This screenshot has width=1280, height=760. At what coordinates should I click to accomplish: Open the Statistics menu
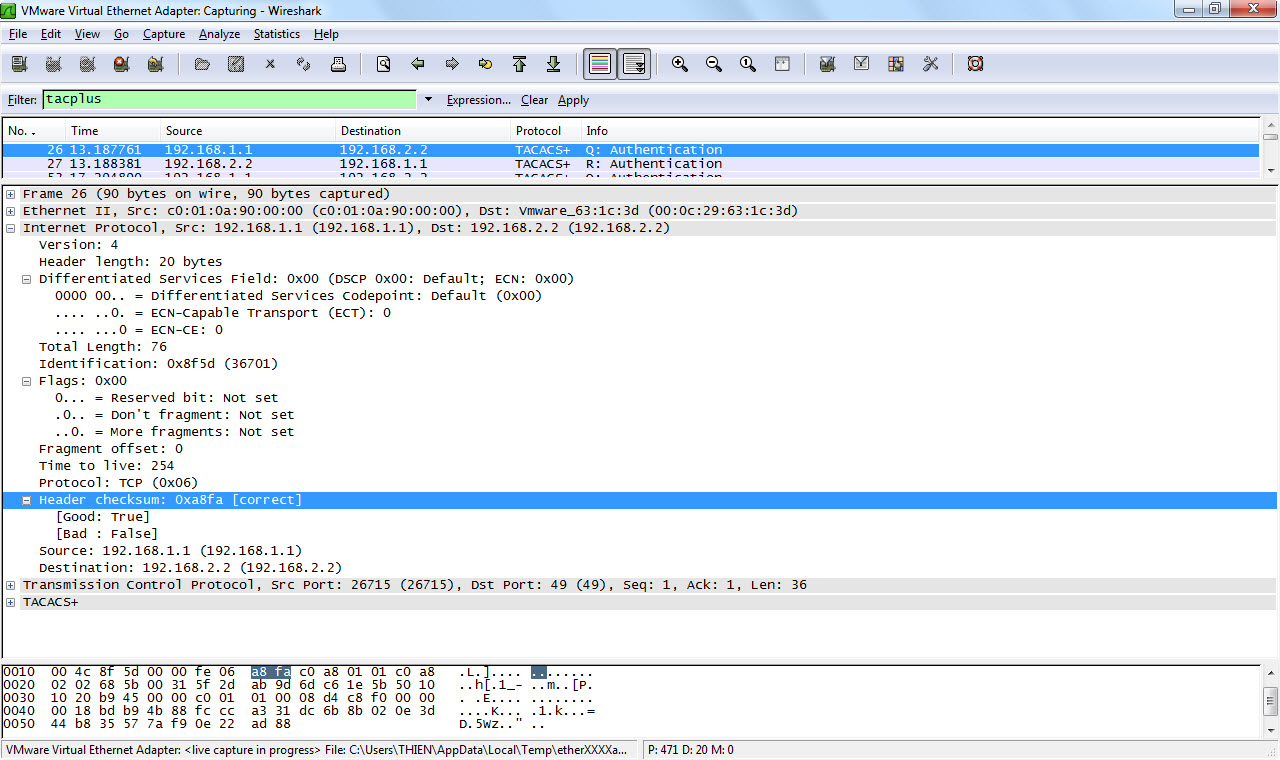click(276, 34)
